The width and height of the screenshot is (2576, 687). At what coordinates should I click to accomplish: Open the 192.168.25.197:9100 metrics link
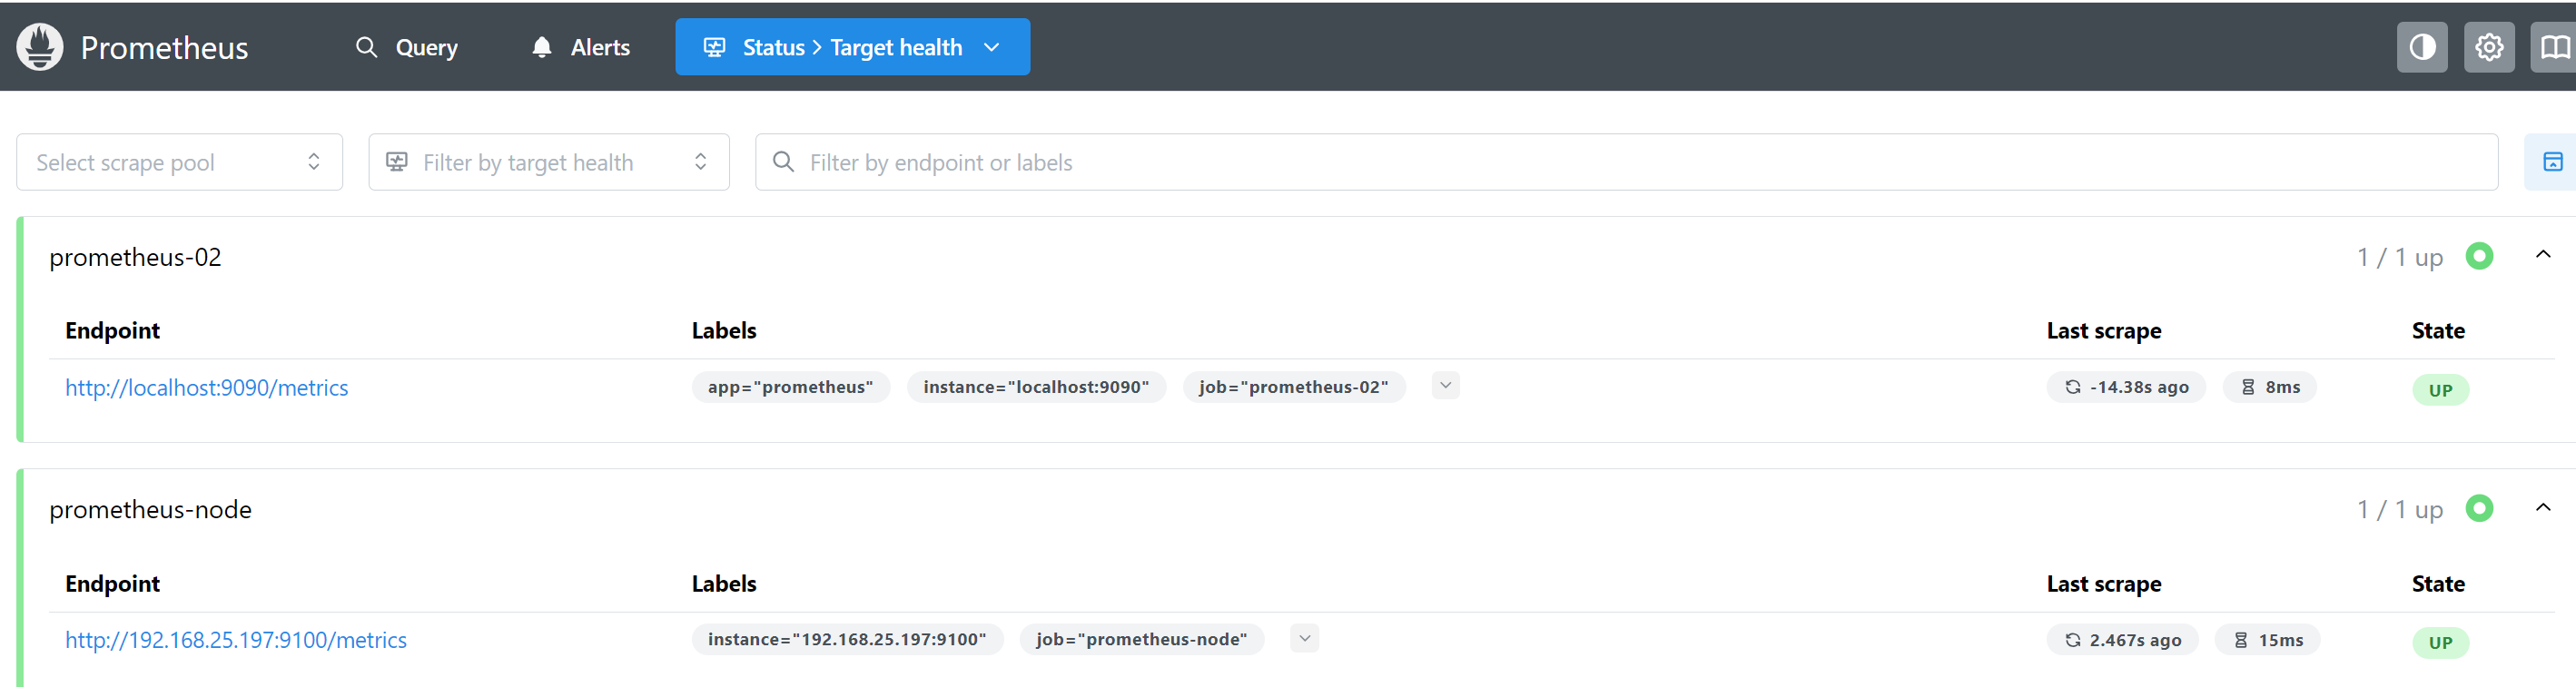click(236, 640)
